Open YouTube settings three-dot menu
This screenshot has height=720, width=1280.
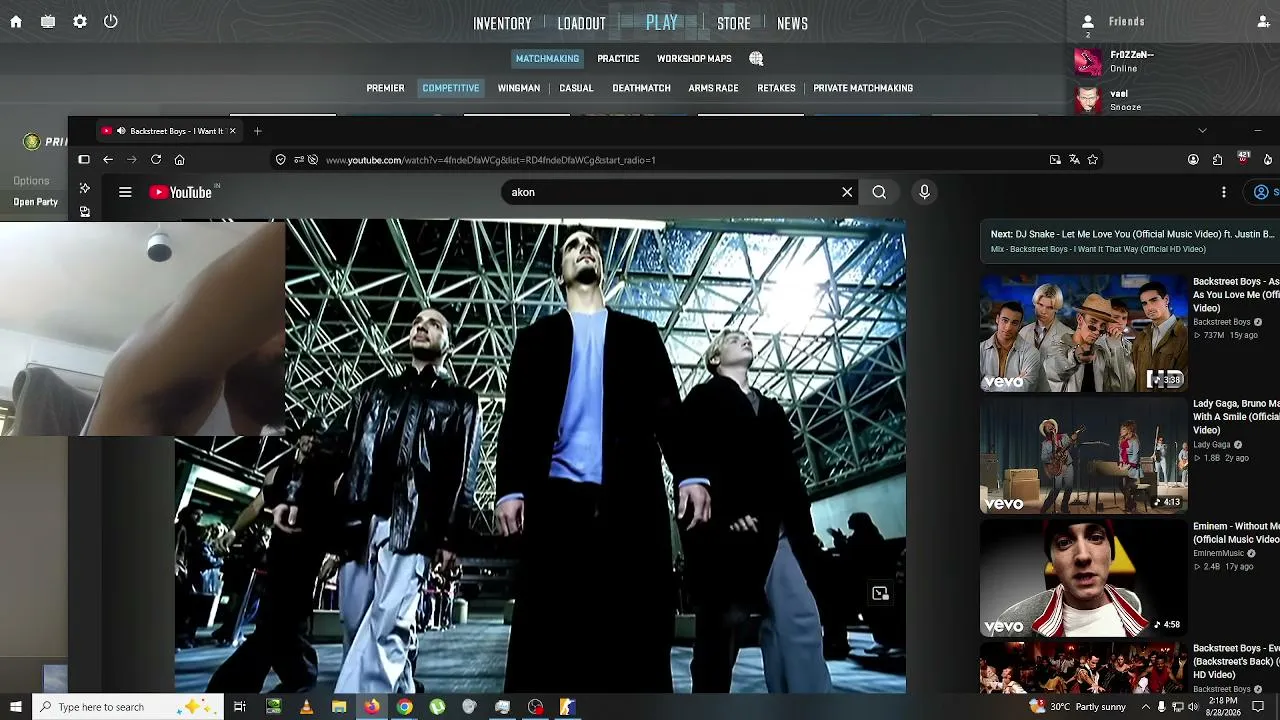[1224, 192]
